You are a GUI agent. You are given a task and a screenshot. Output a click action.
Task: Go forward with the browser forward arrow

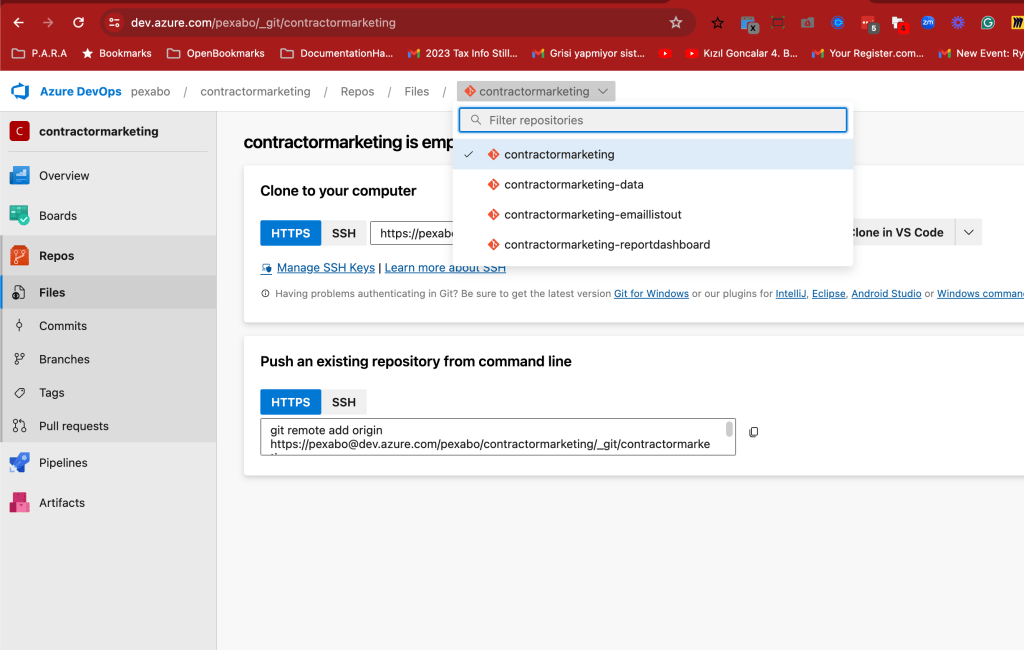48,23
